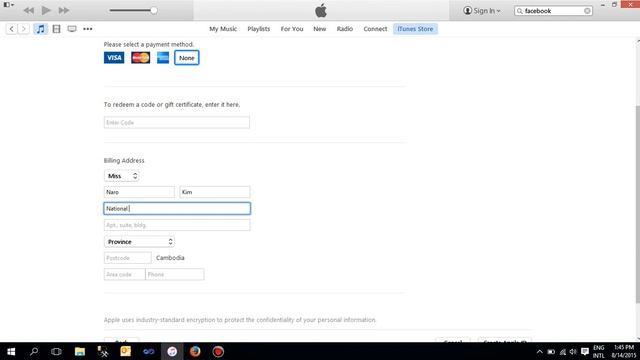Viewport: 640px width, 360px height.
Task: Switch to My Music tab
Action: point(223,29)
